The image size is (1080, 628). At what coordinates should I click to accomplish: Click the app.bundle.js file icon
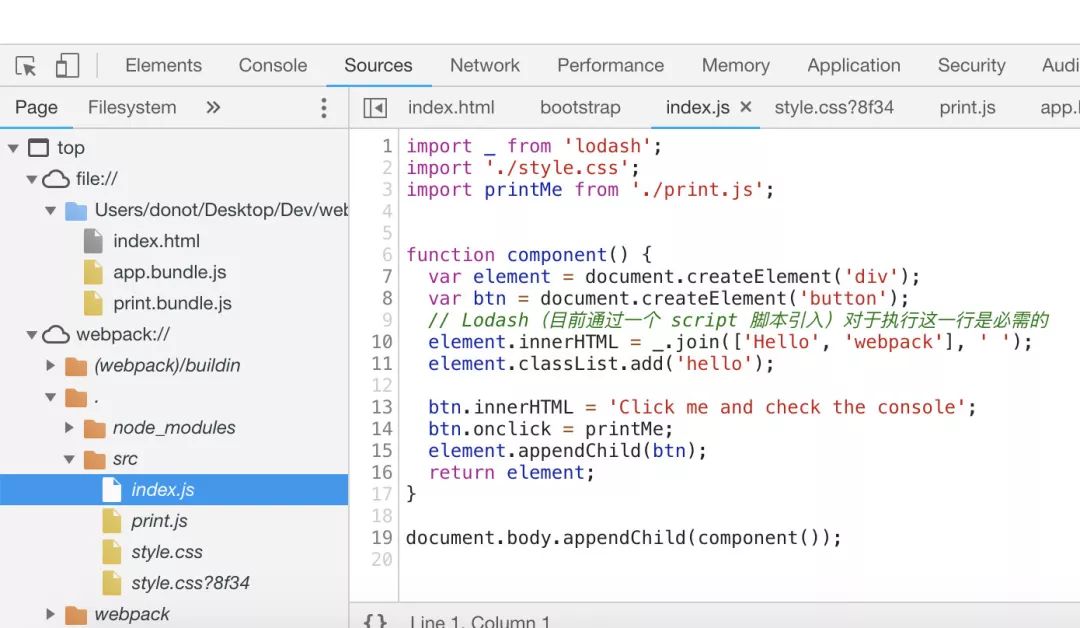[x=93, y=272]
